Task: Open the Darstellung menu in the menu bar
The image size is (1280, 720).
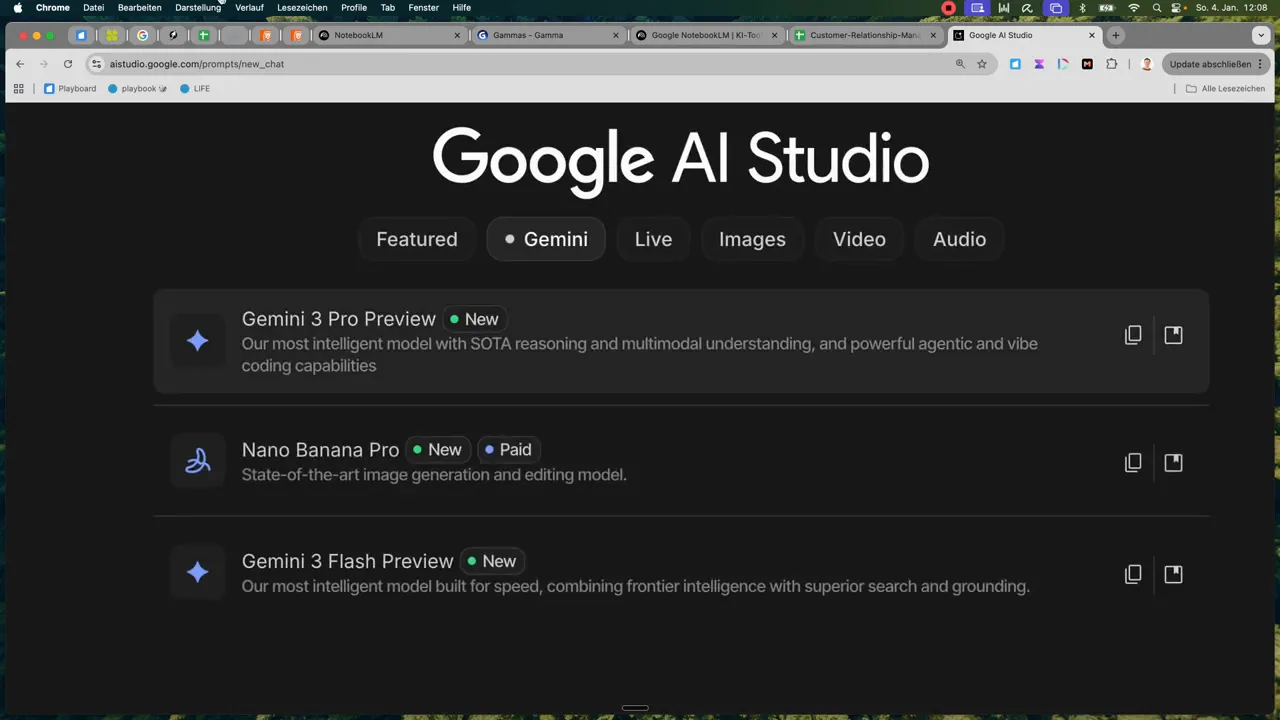Action: click(x=198, y=8)
